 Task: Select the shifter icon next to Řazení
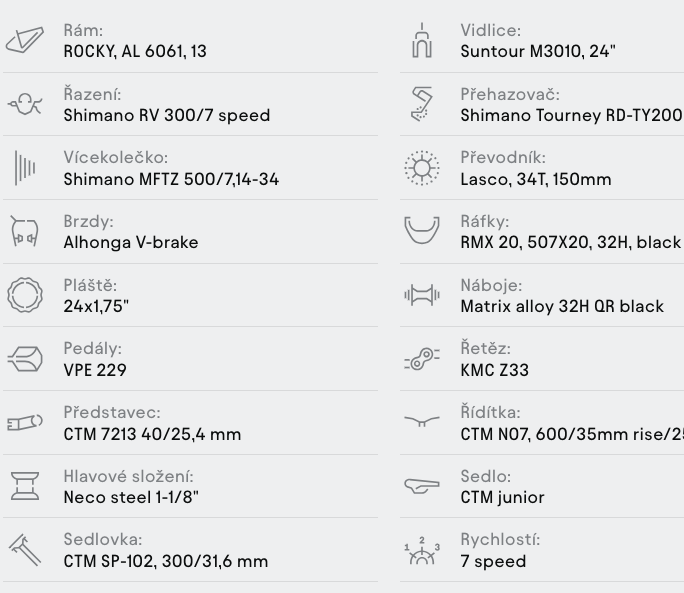tap(25, 104)
